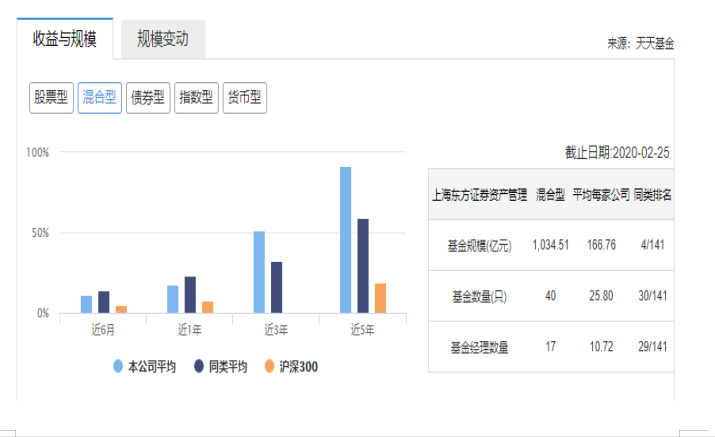Click the orange 近1年 沪深300 bar
715x437 pixels.
[x=207, y=307]
